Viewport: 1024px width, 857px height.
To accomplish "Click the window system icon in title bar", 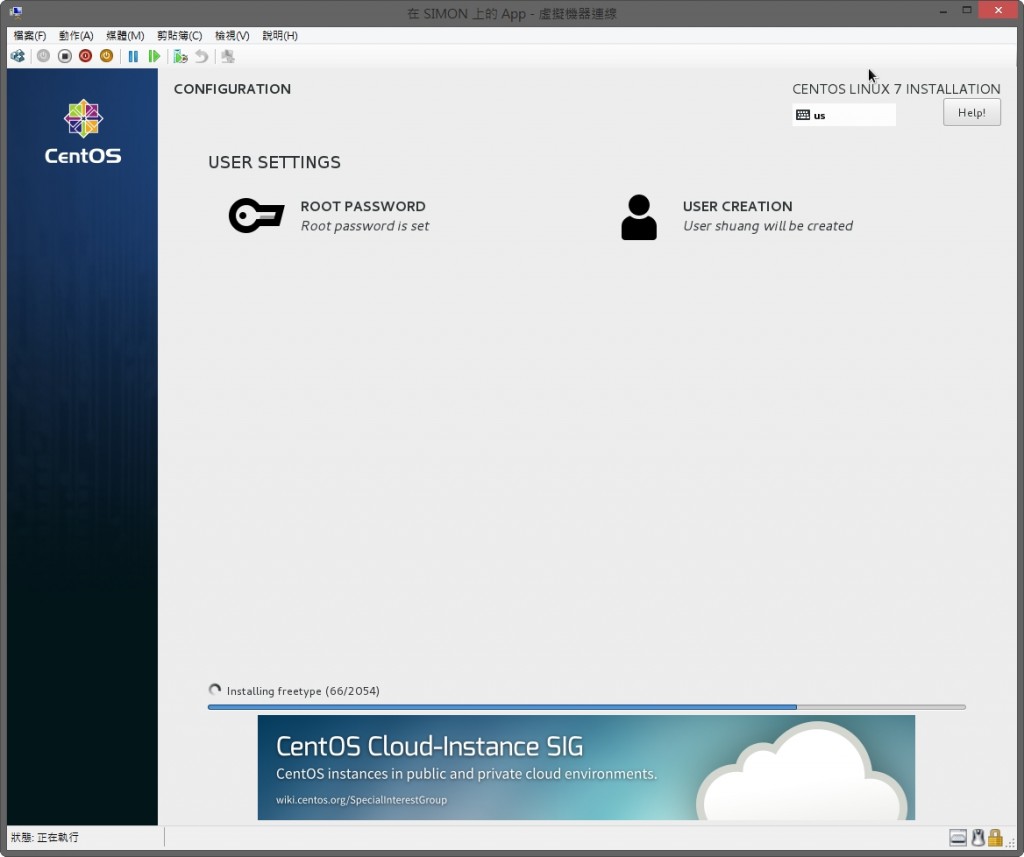I will [16, 12].
